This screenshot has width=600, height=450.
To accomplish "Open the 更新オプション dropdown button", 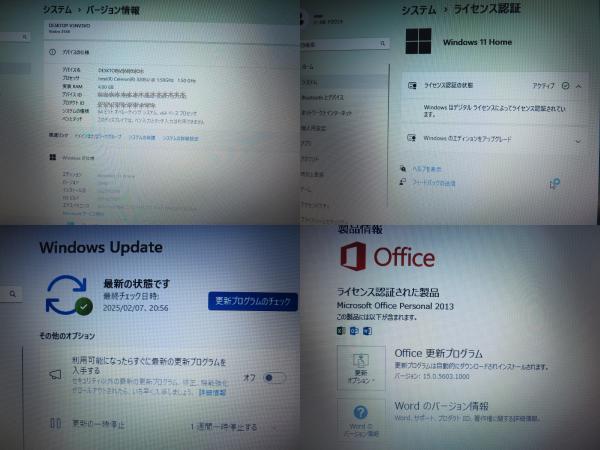I will point(361,368).
